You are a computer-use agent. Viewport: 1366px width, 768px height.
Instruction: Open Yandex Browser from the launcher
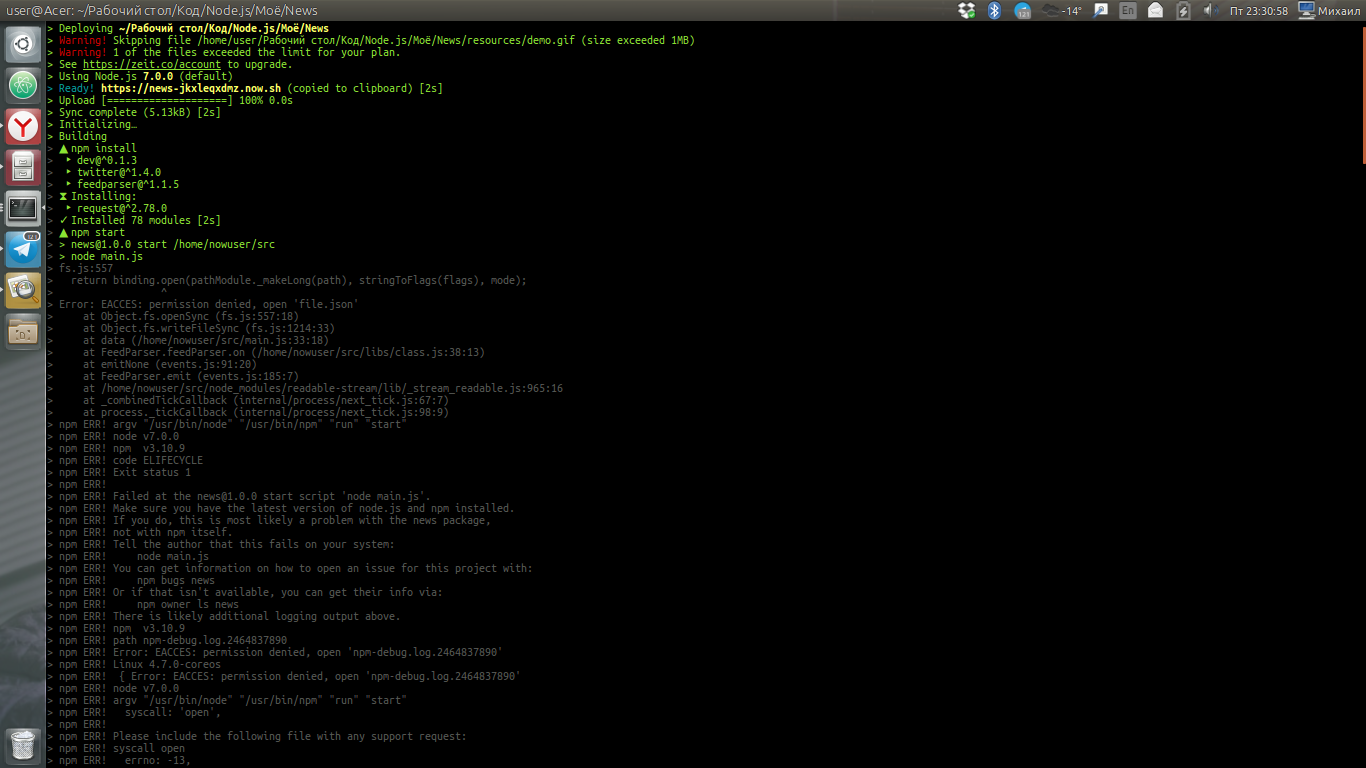click(x=23, y=126)
